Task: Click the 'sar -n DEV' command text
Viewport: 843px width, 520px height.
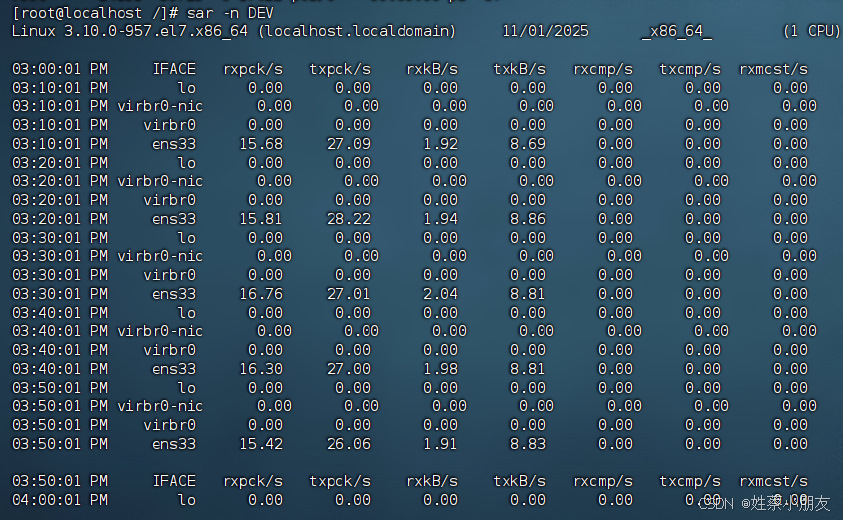Action: pyautogui.click(x=230, y=12)
